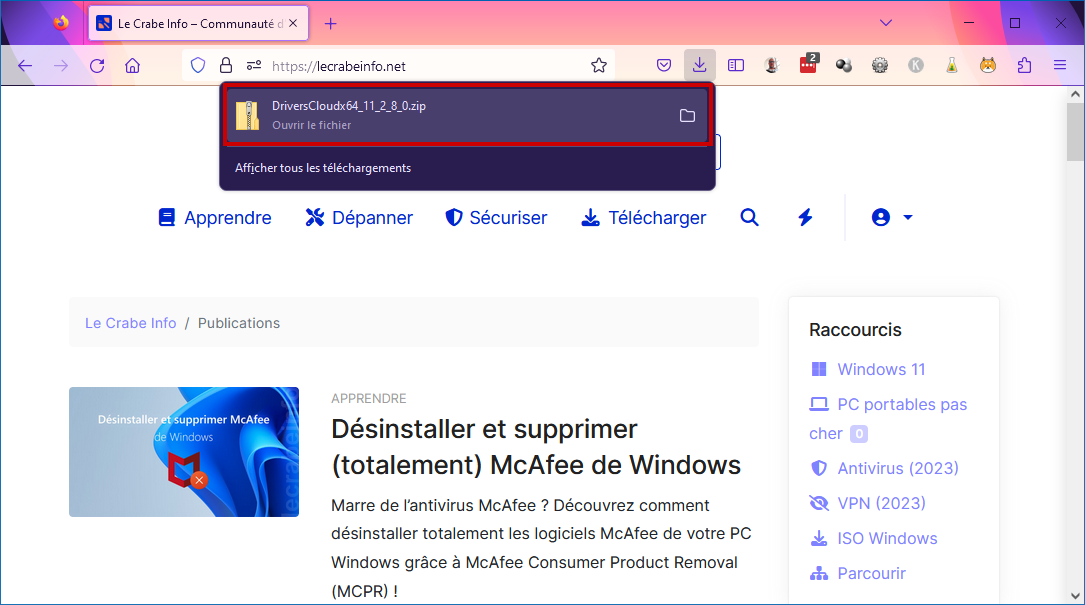The height and width of the screenshot is (605, 1085).
Task: Open the Antivirus (2023) shortcut
Action: (x=884, y=469)
